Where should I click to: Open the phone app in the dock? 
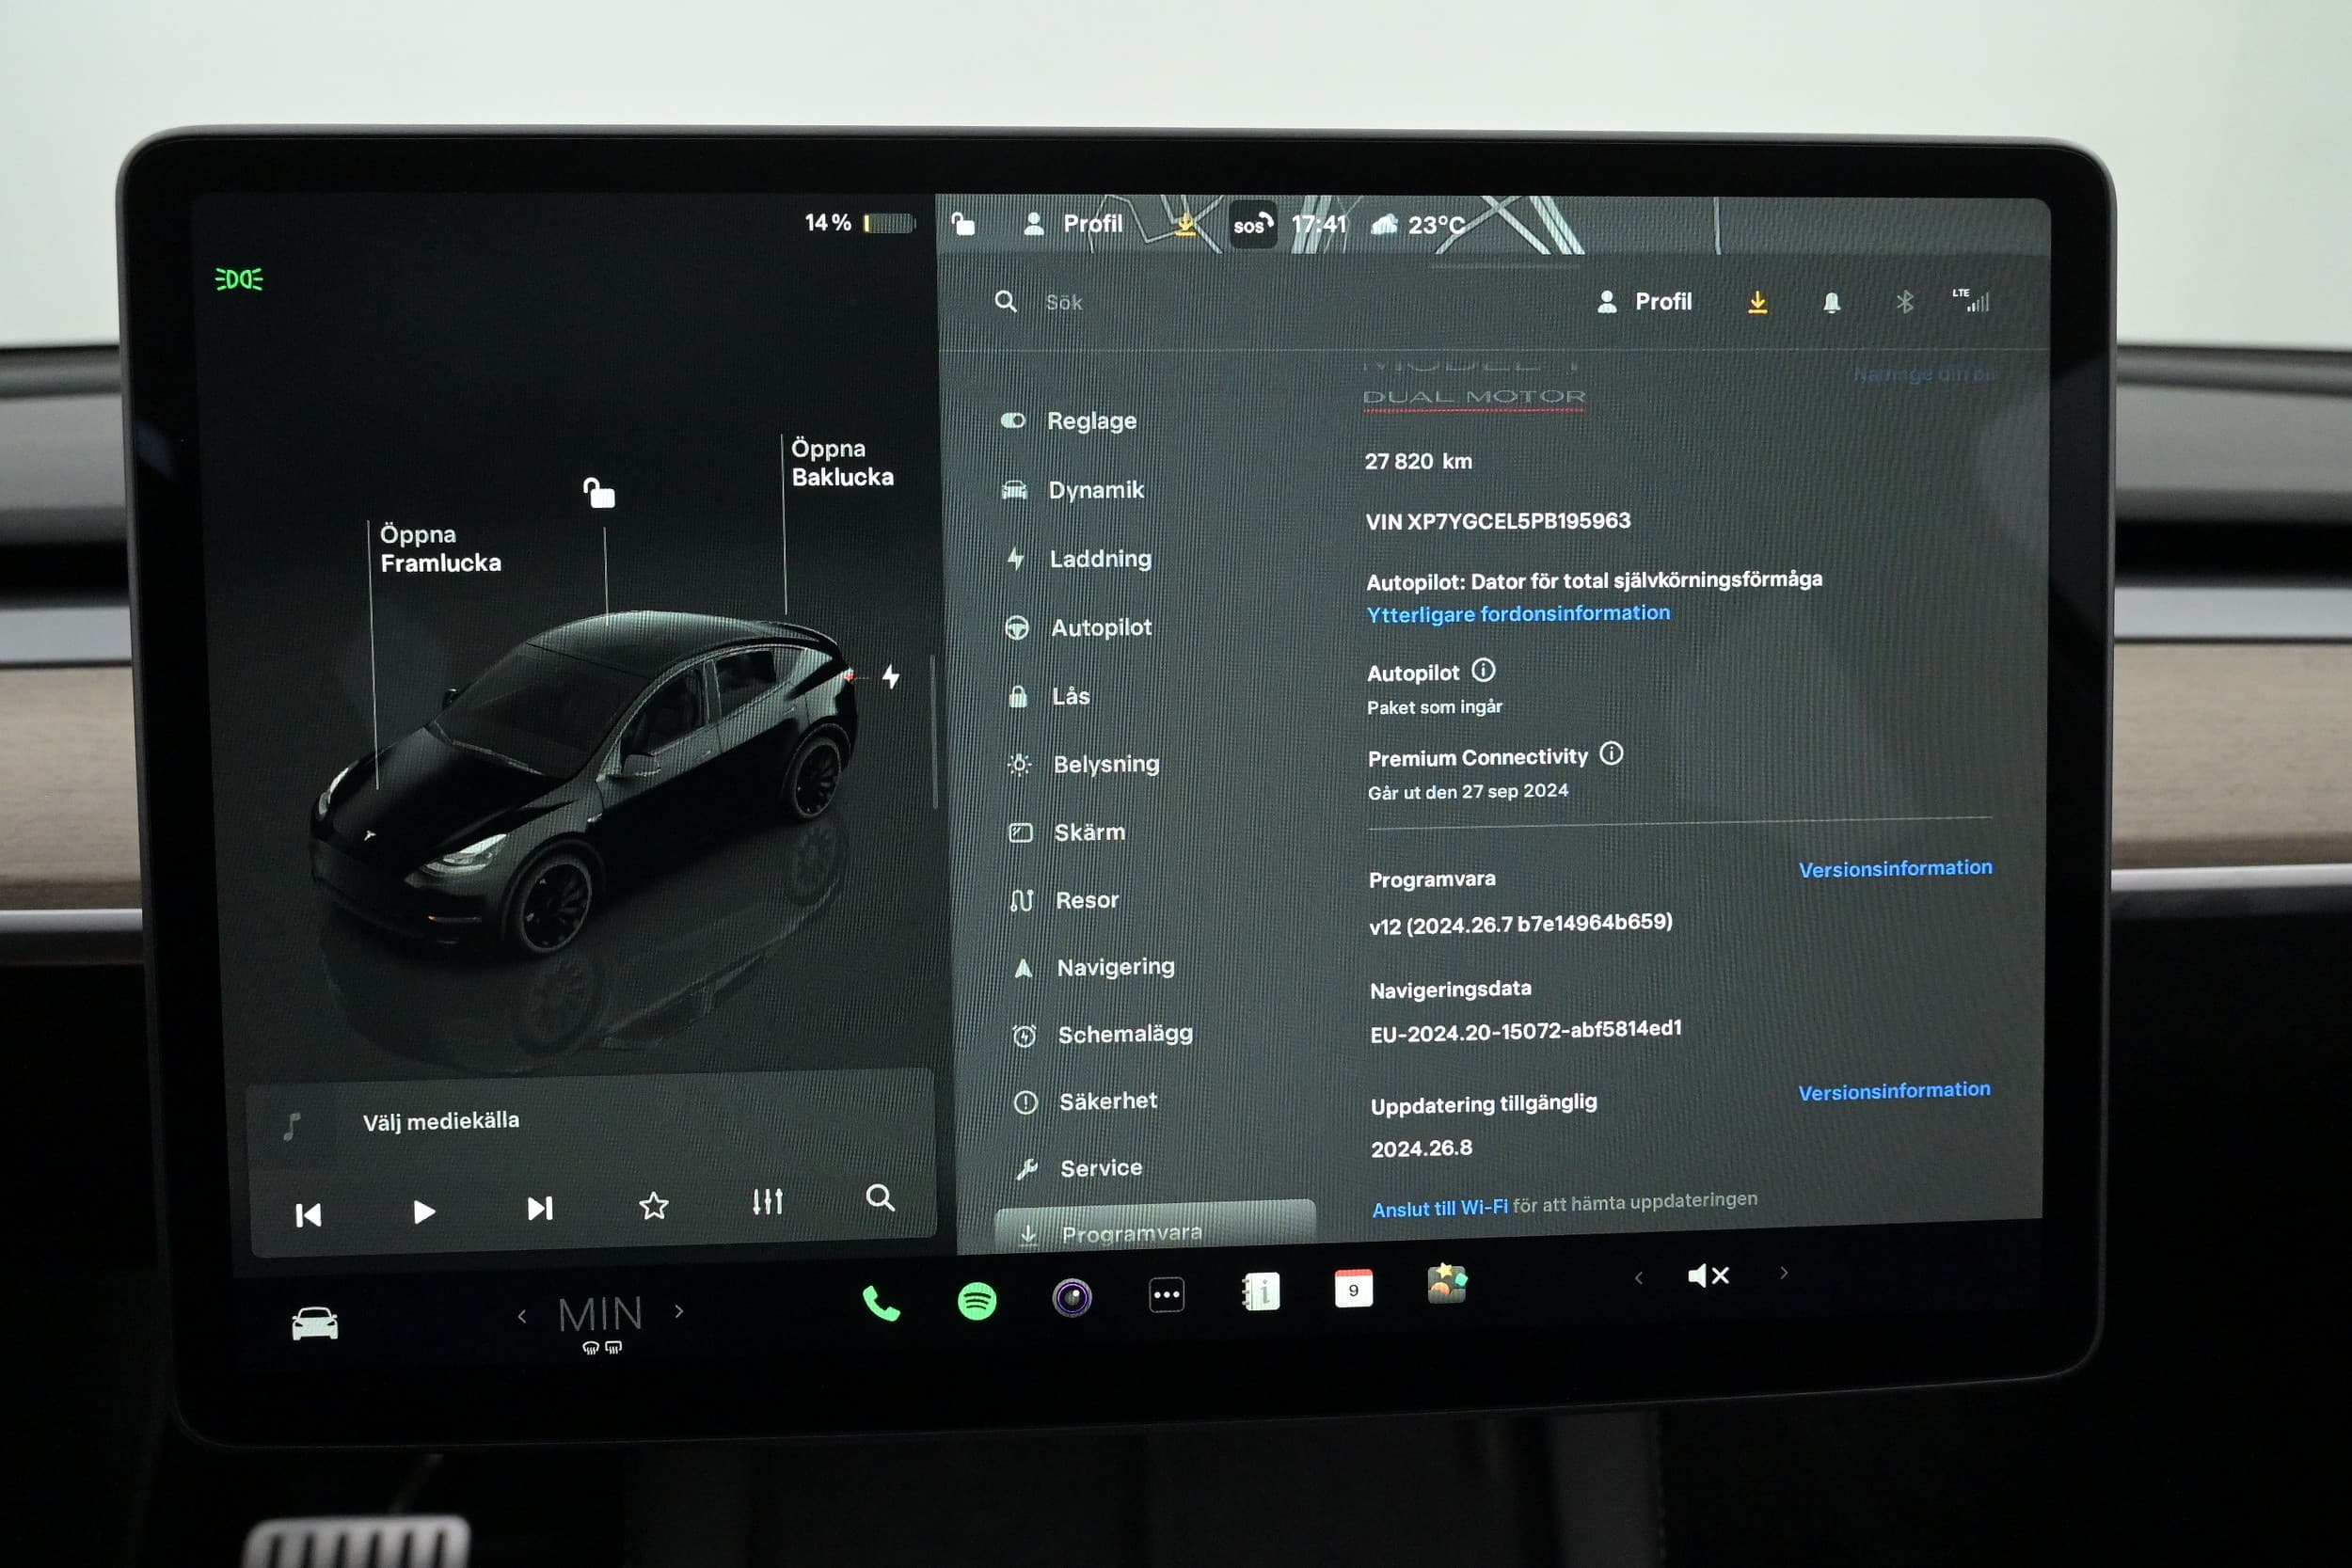pos(881,1304)
